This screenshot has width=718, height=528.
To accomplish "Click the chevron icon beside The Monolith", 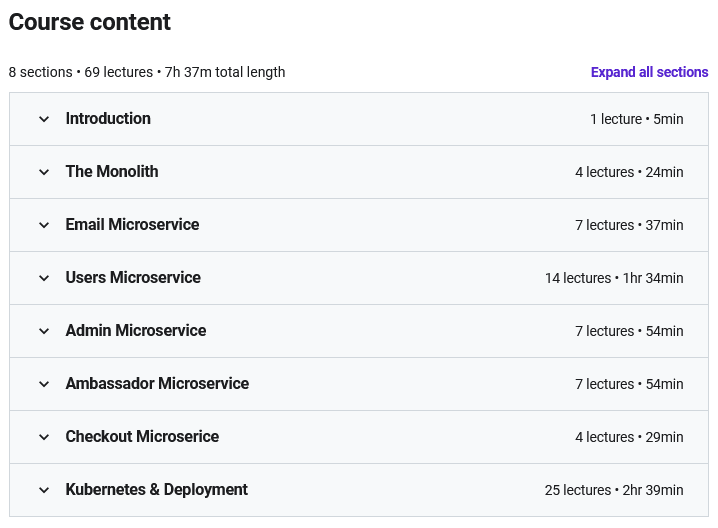I will click(44, 172).
